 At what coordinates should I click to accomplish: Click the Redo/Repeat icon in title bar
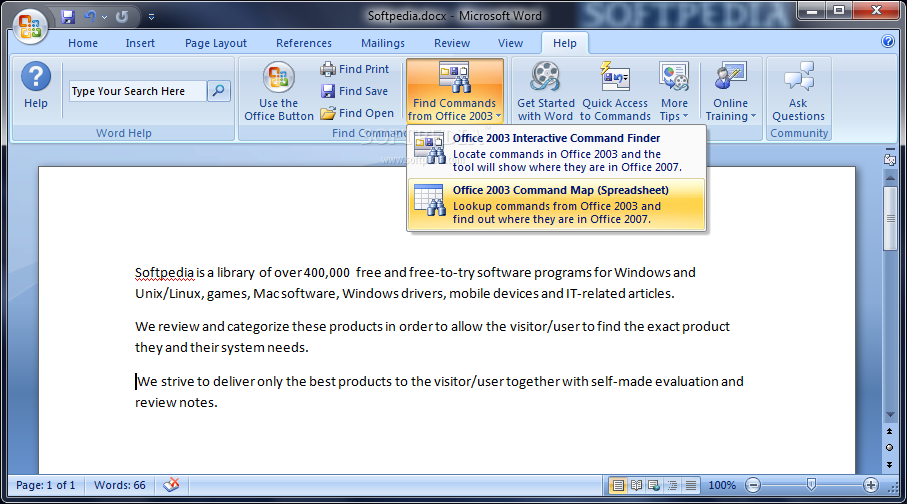point(121,17)
